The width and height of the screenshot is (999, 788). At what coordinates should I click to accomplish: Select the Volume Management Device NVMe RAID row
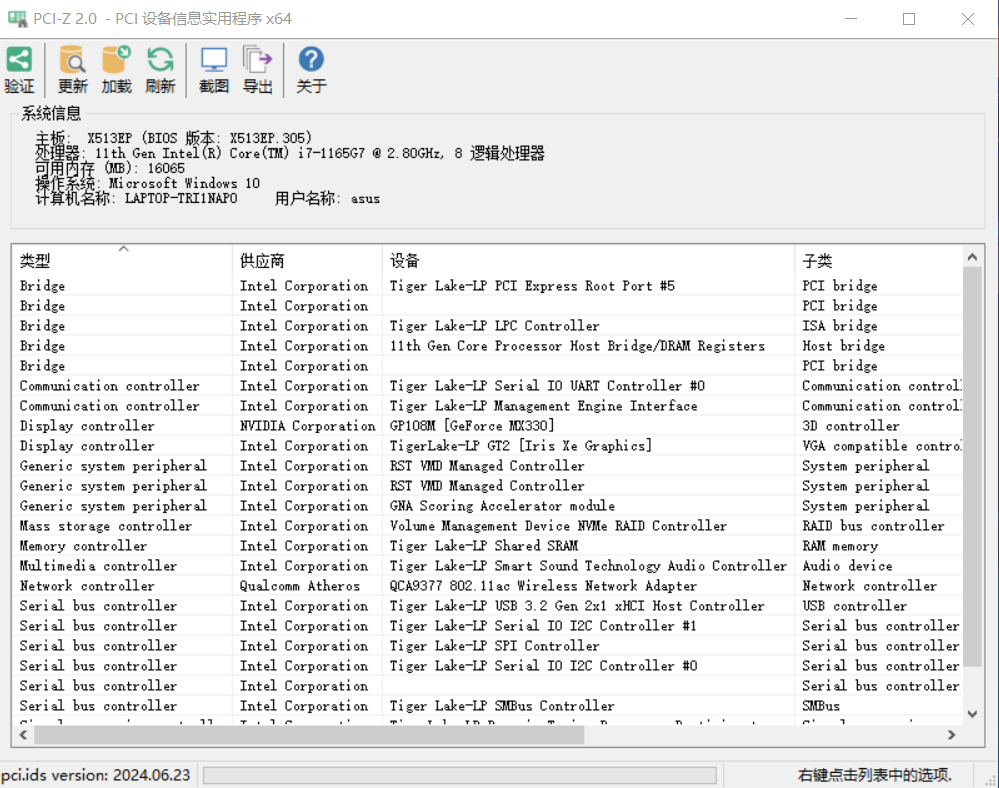[487, 526]
